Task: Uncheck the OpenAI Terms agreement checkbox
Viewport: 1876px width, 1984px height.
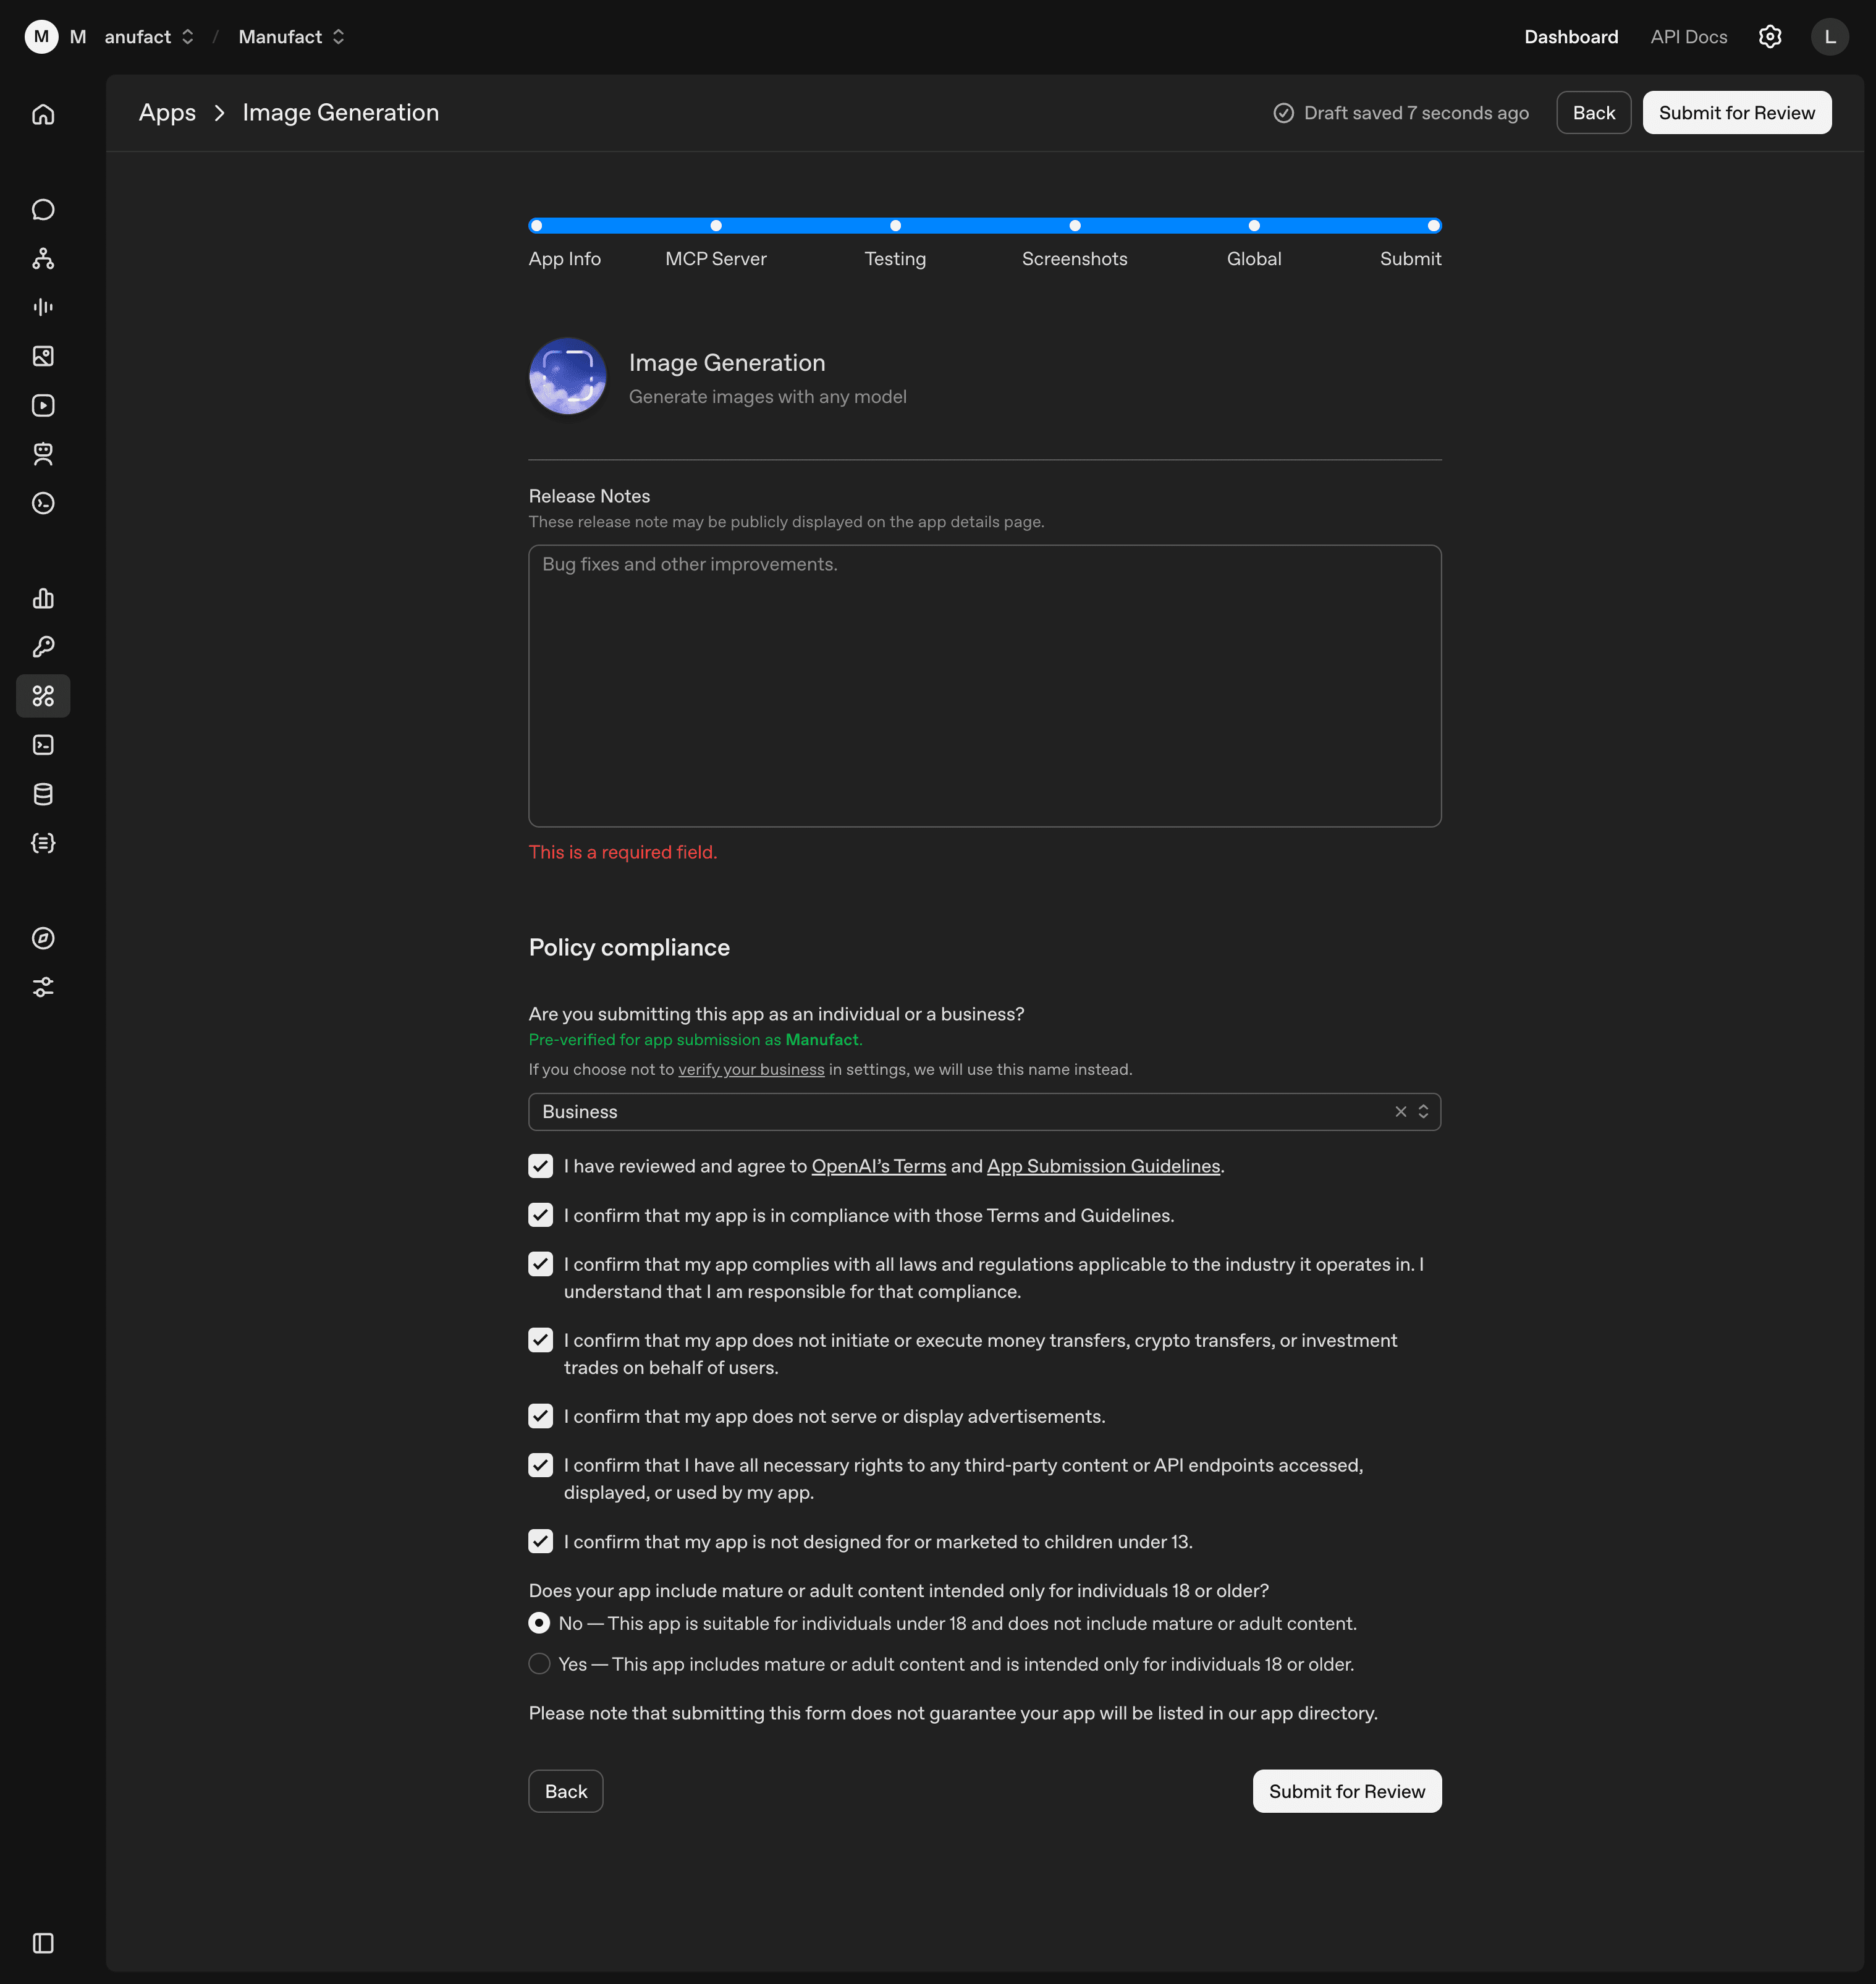Action: 540,1166
